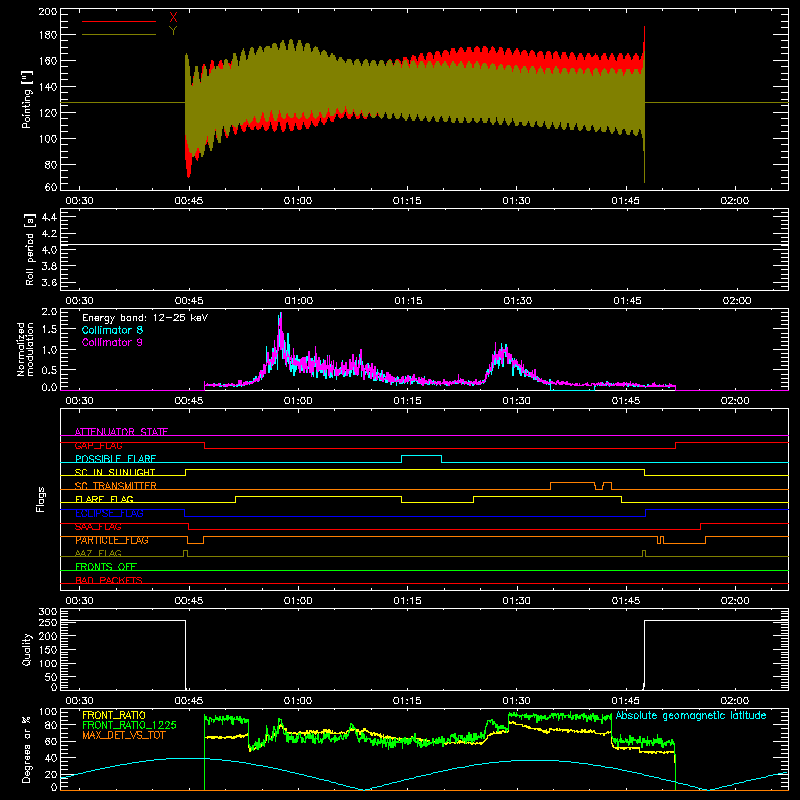
Task: Click the olive legend line sample for Y
Action: coord(119,35)
